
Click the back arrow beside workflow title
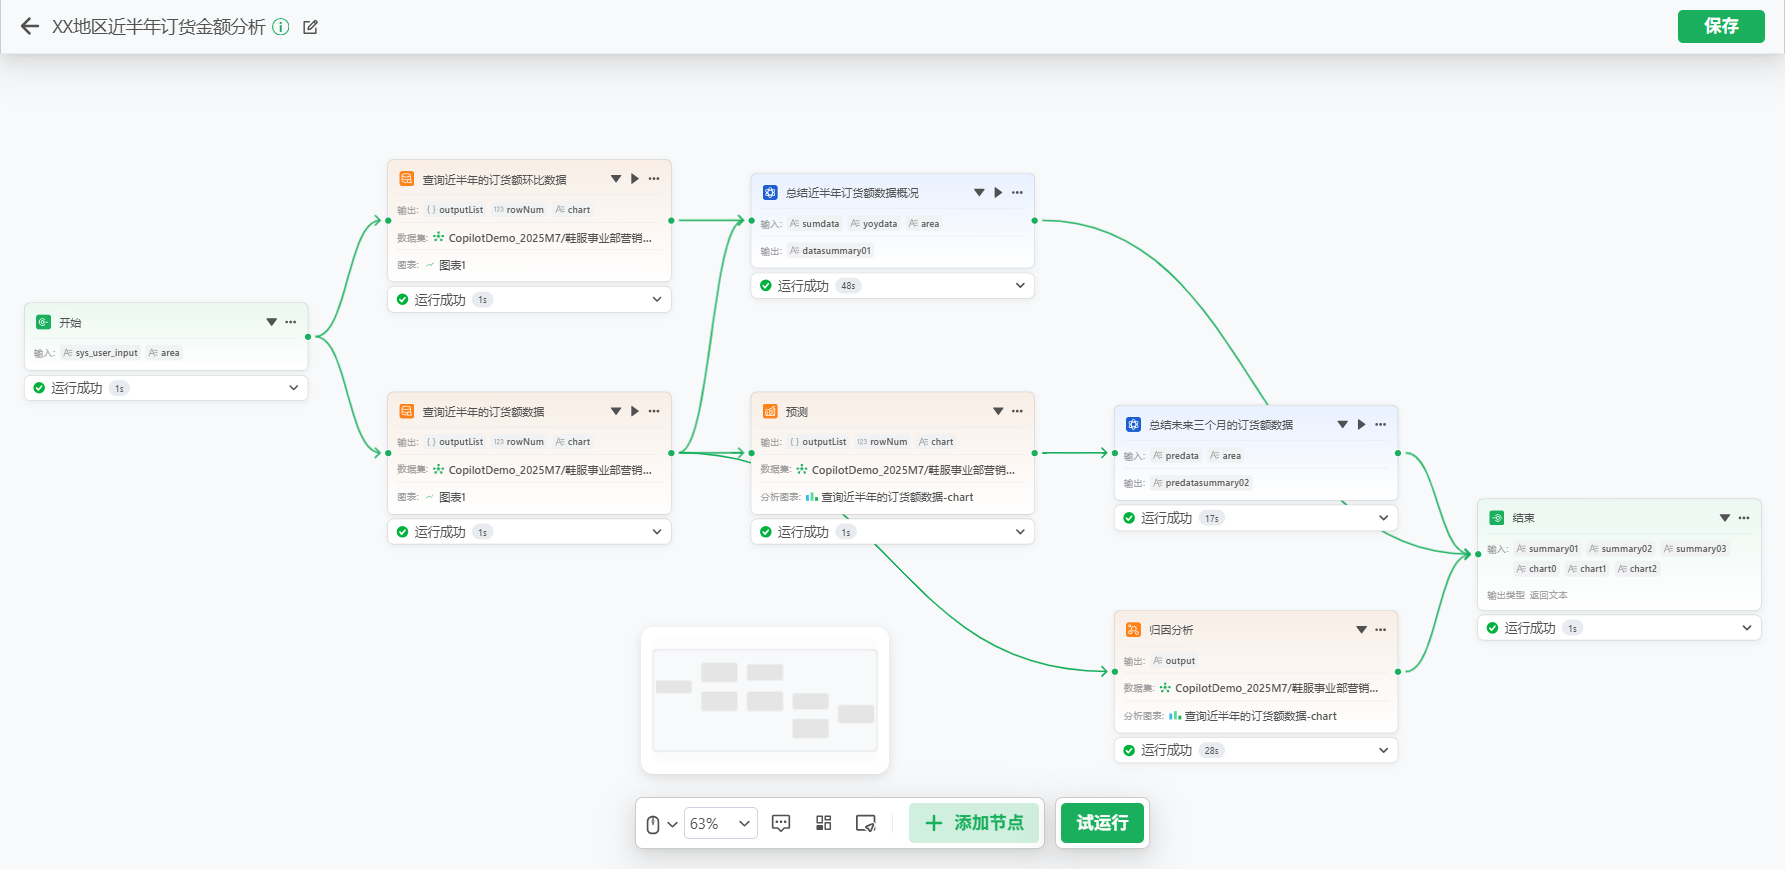click(30, 27)
